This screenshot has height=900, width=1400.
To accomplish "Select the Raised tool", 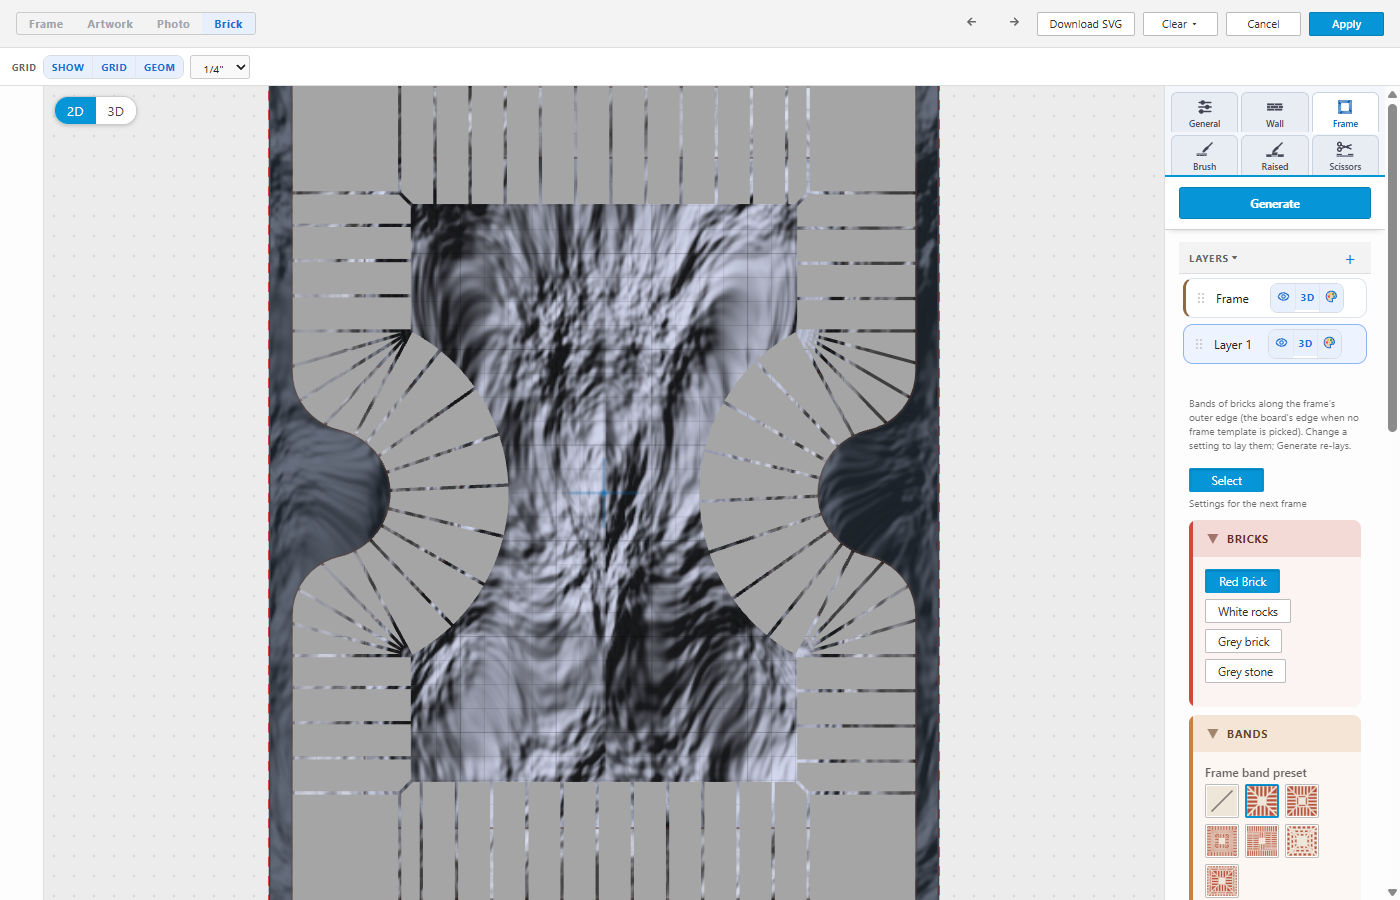I will pyautogui.click(x=1275, y=156).
